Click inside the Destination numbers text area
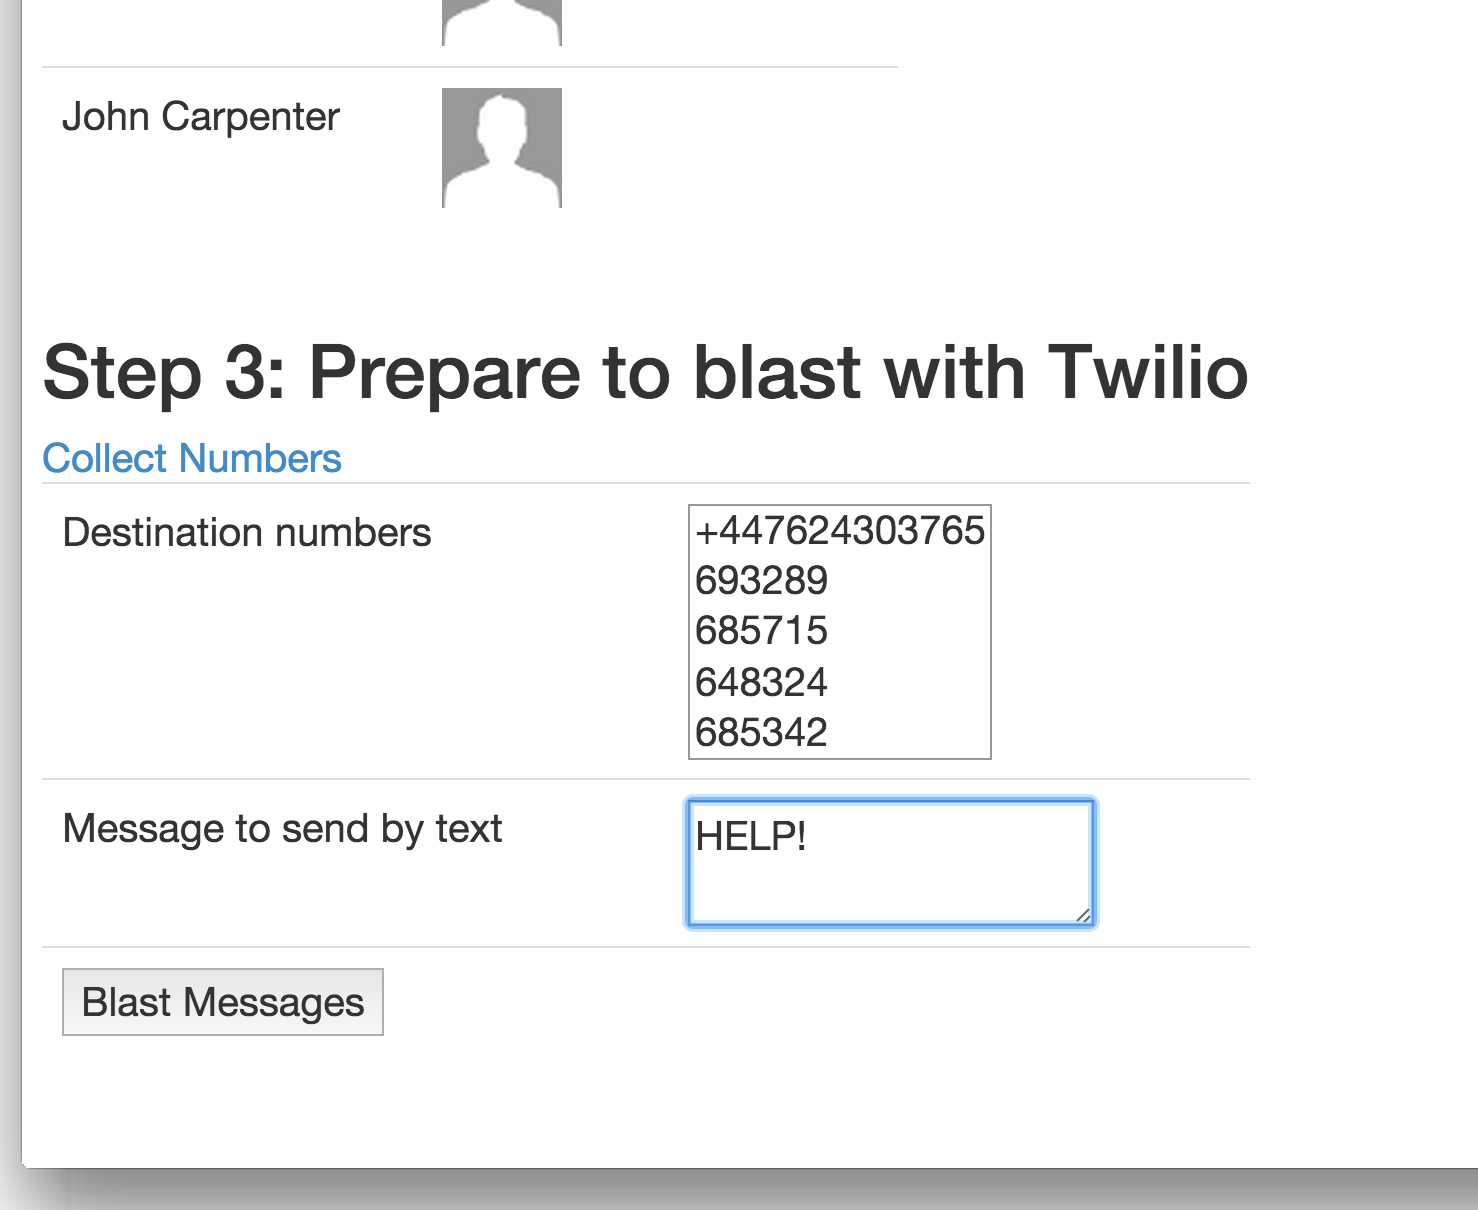 838,630
